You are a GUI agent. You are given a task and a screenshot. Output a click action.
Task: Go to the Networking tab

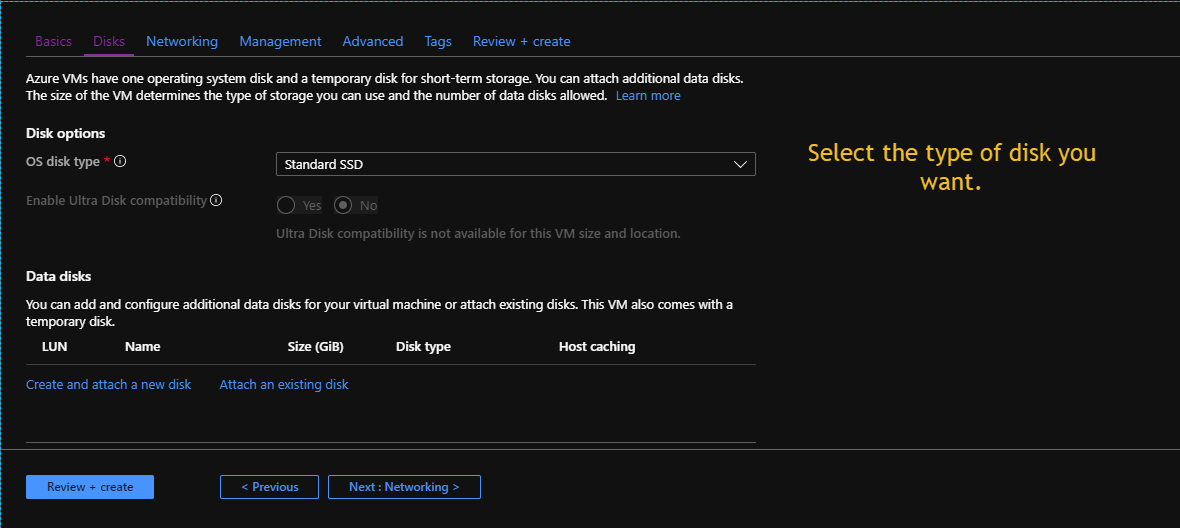point(182,41)
